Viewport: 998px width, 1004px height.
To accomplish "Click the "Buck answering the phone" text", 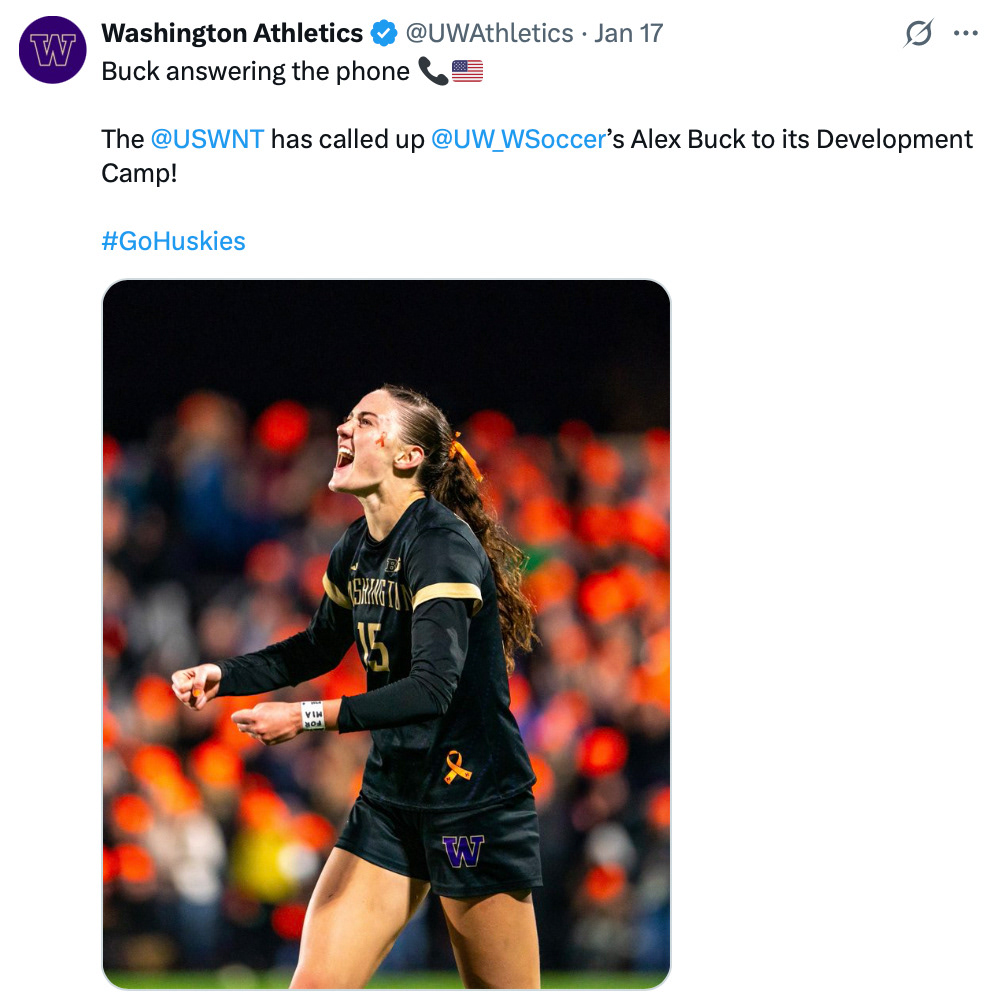I will (x=255, y=72).
